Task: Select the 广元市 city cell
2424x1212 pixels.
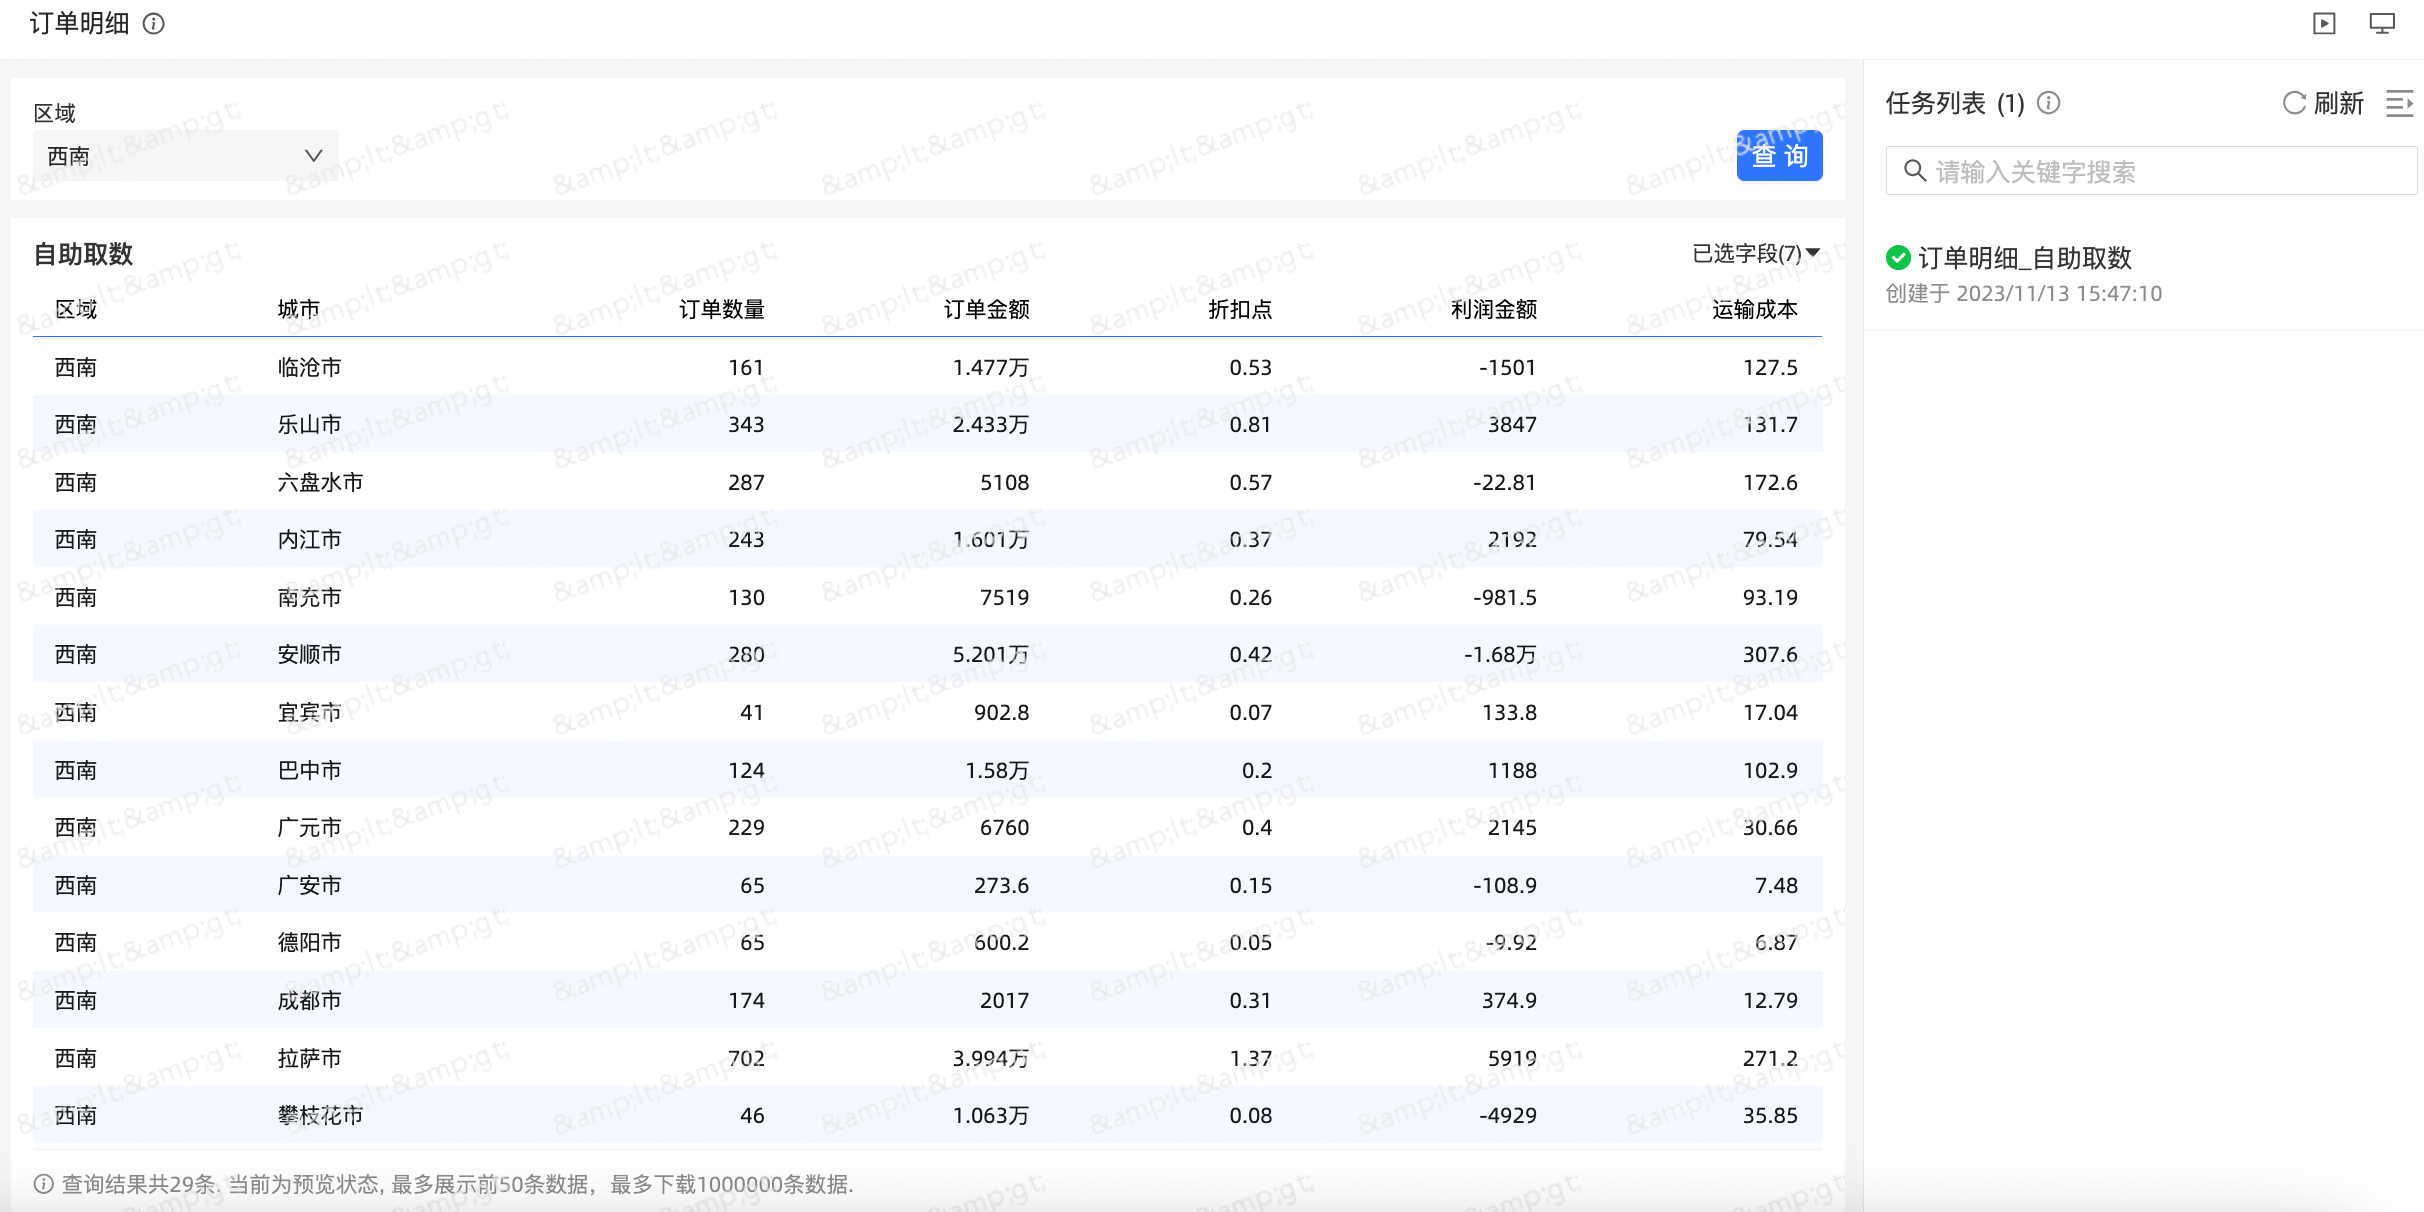Action: tap(310, 827)
